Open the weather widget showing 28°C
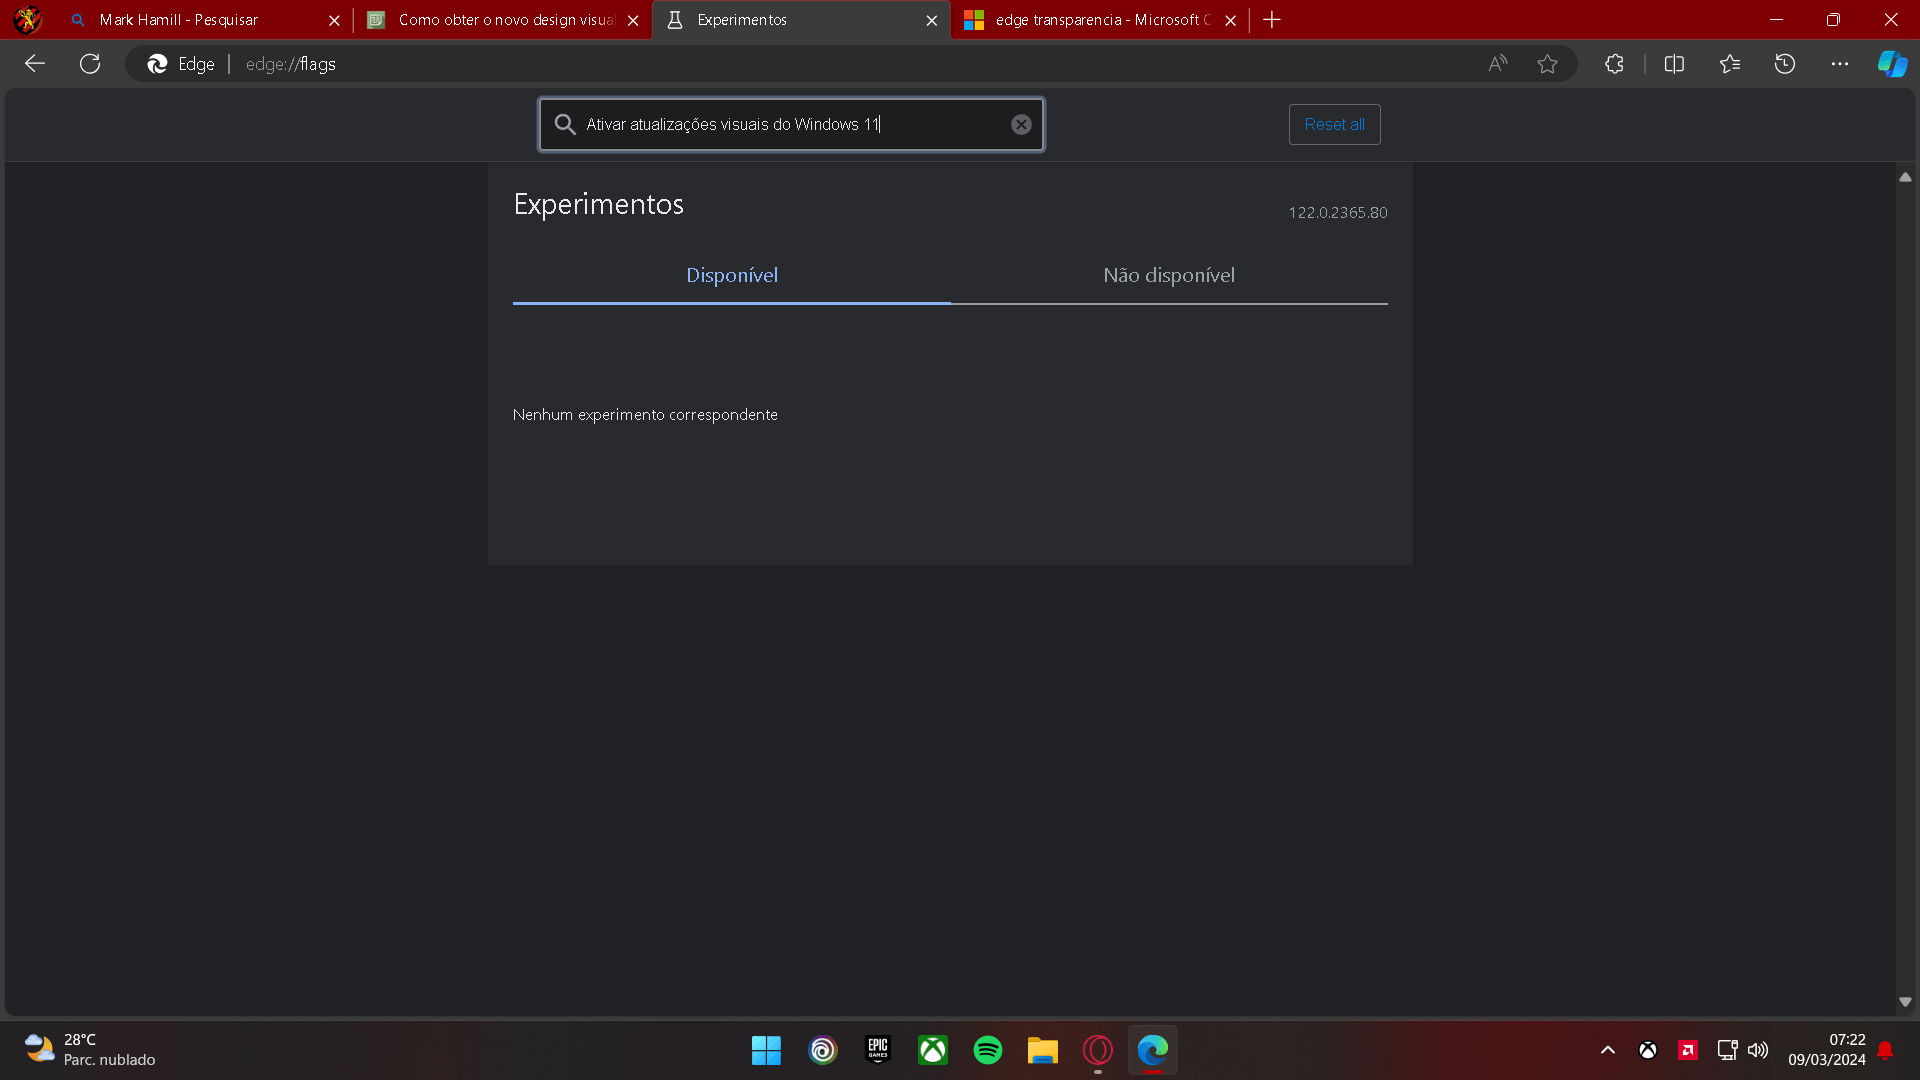 (90, 1050)
